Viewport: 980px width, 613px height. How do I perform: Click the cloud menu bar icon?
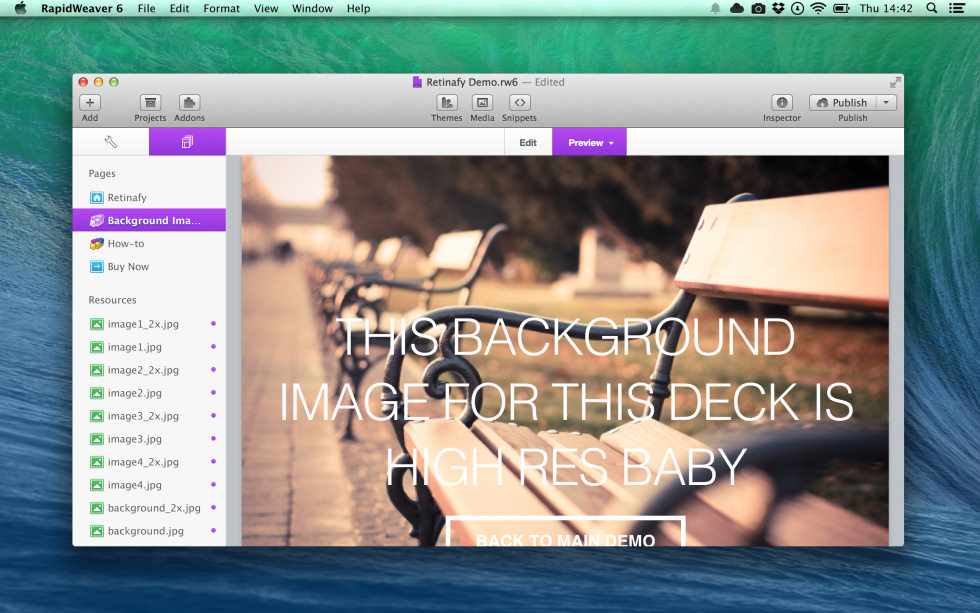(x=737, y=8)
